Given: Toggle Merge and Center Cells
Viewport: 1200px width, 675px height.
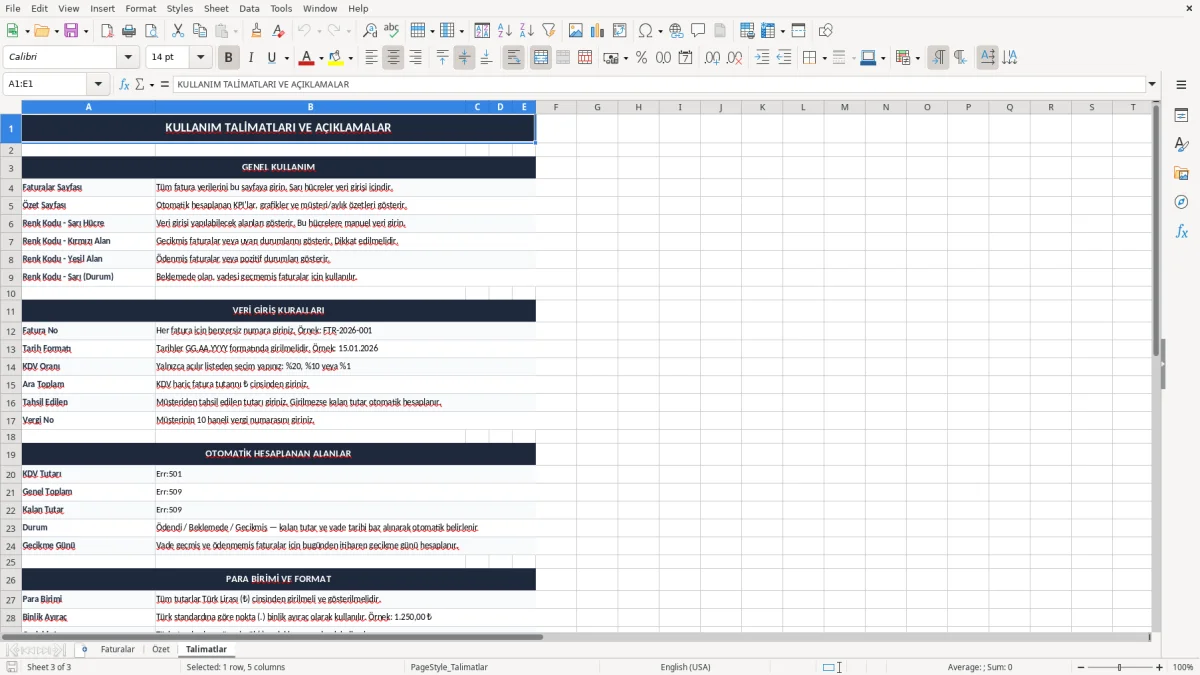Looking at the screenshot, I should coord(541,58).
